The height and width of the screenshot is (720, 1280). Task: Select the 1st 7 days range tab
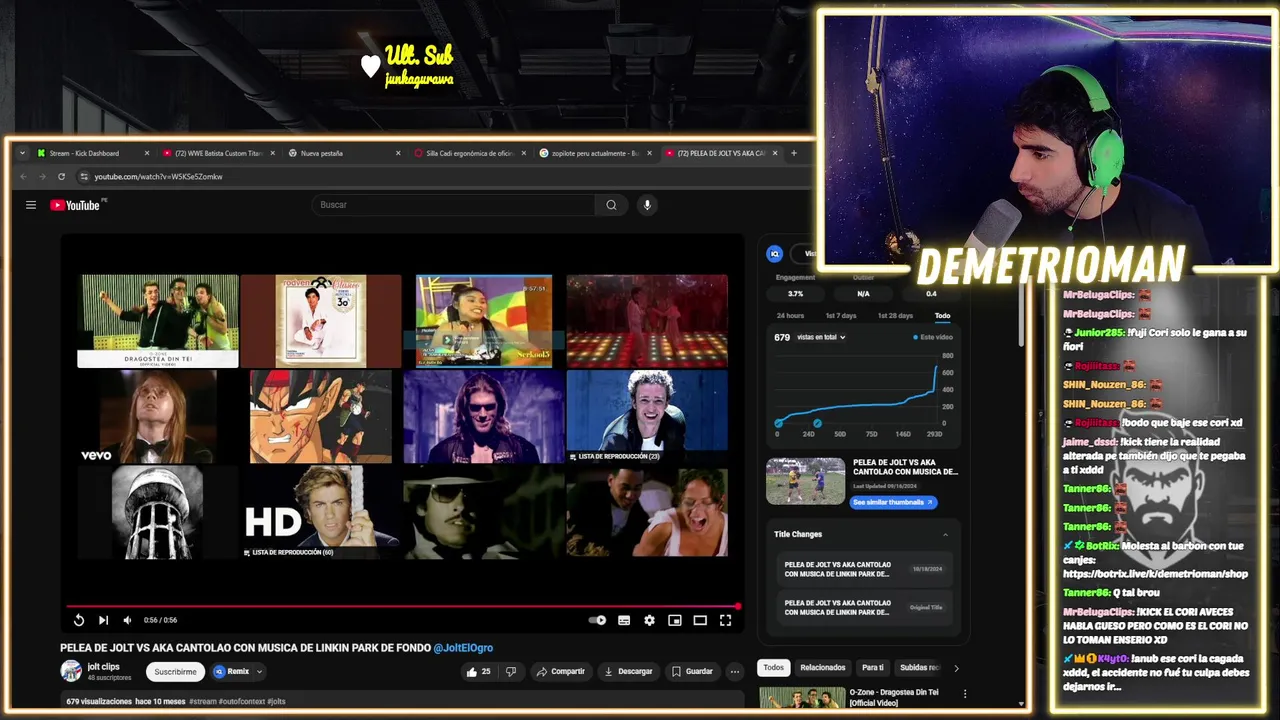point(839,315)
